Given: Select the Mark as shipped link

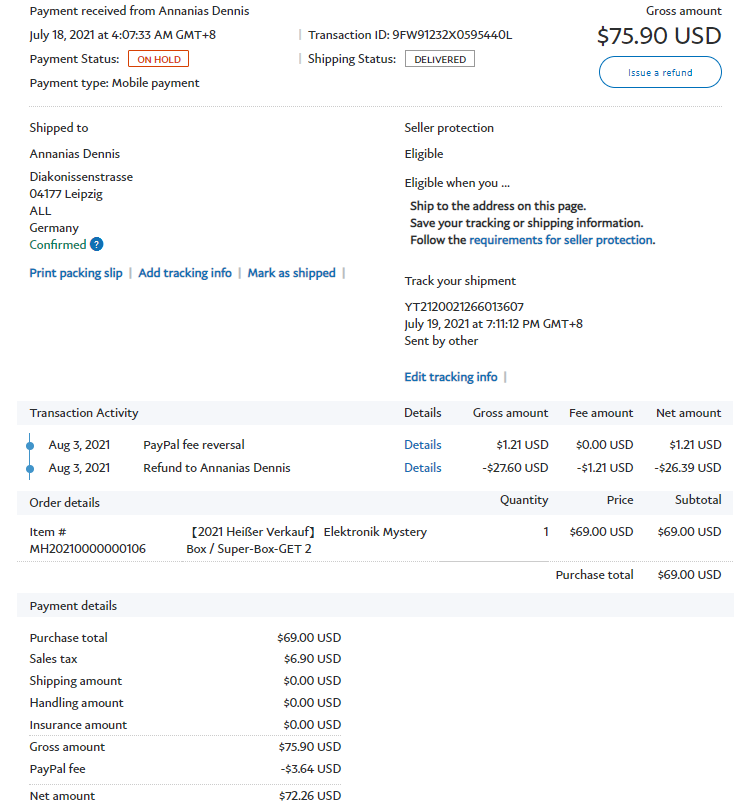Looking at the screenshot, I should click(x=291, y=273).
